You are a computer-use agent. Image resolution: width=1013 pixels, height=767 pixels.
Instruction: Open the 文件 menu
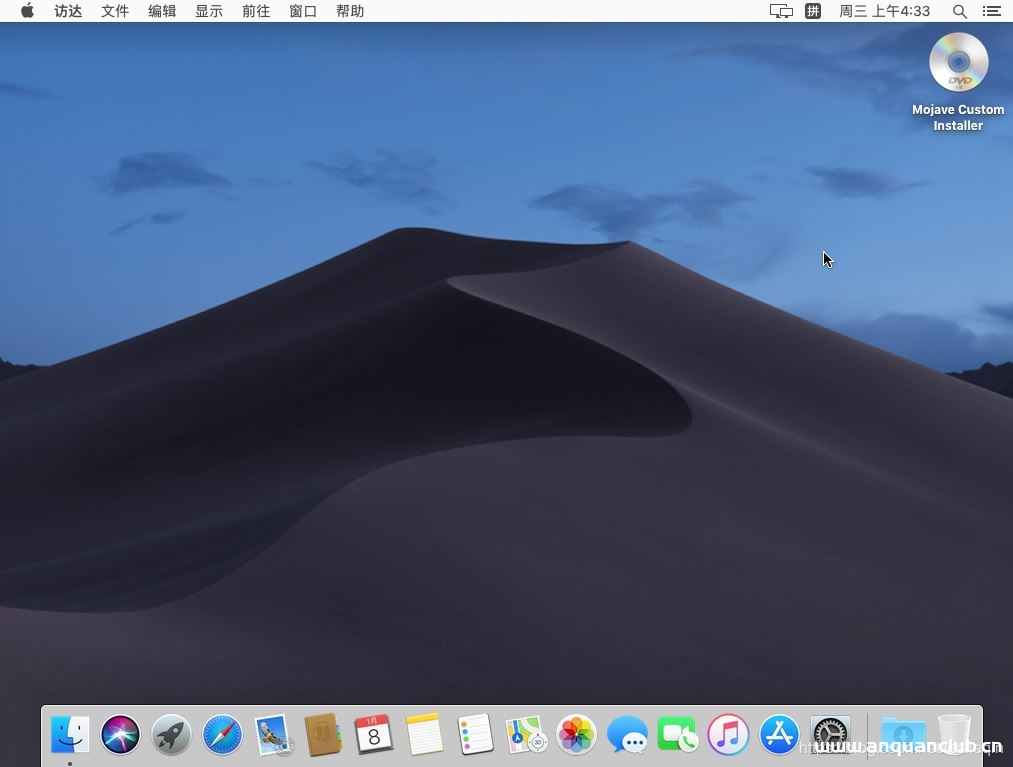(115, 11)
